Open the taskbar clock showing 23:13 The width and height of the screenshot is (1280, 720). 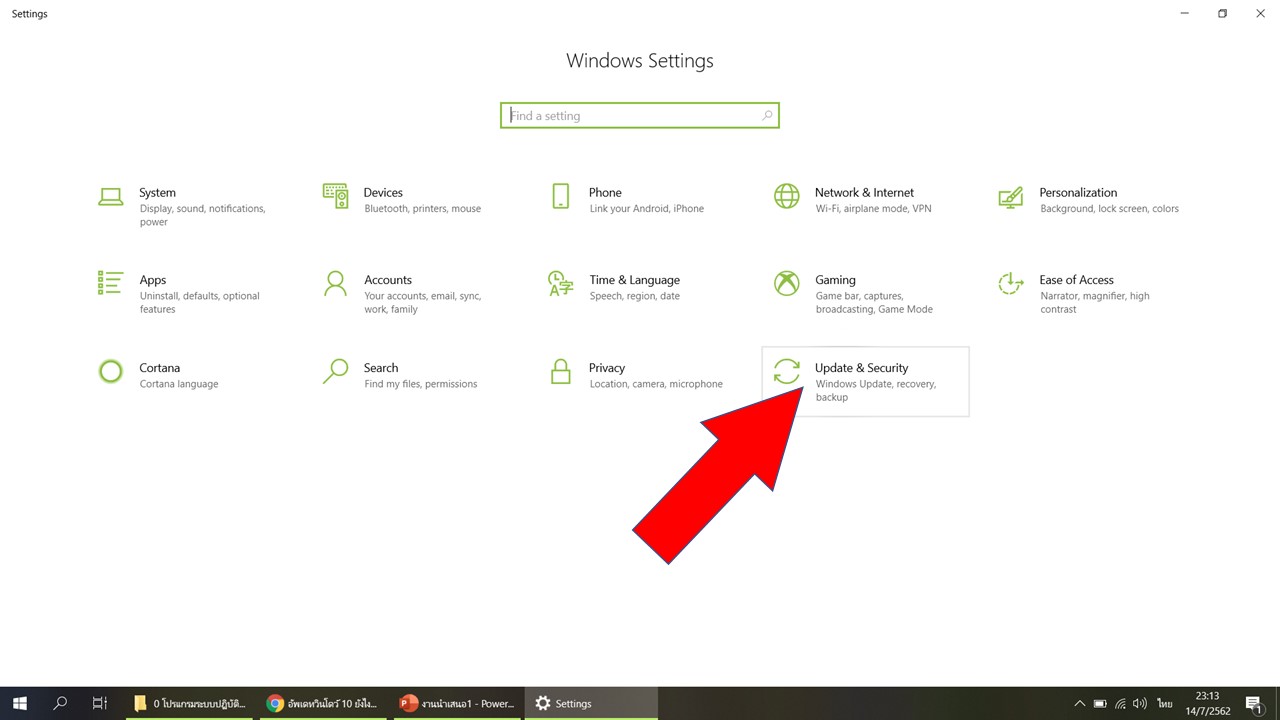tap(1207, 703)
